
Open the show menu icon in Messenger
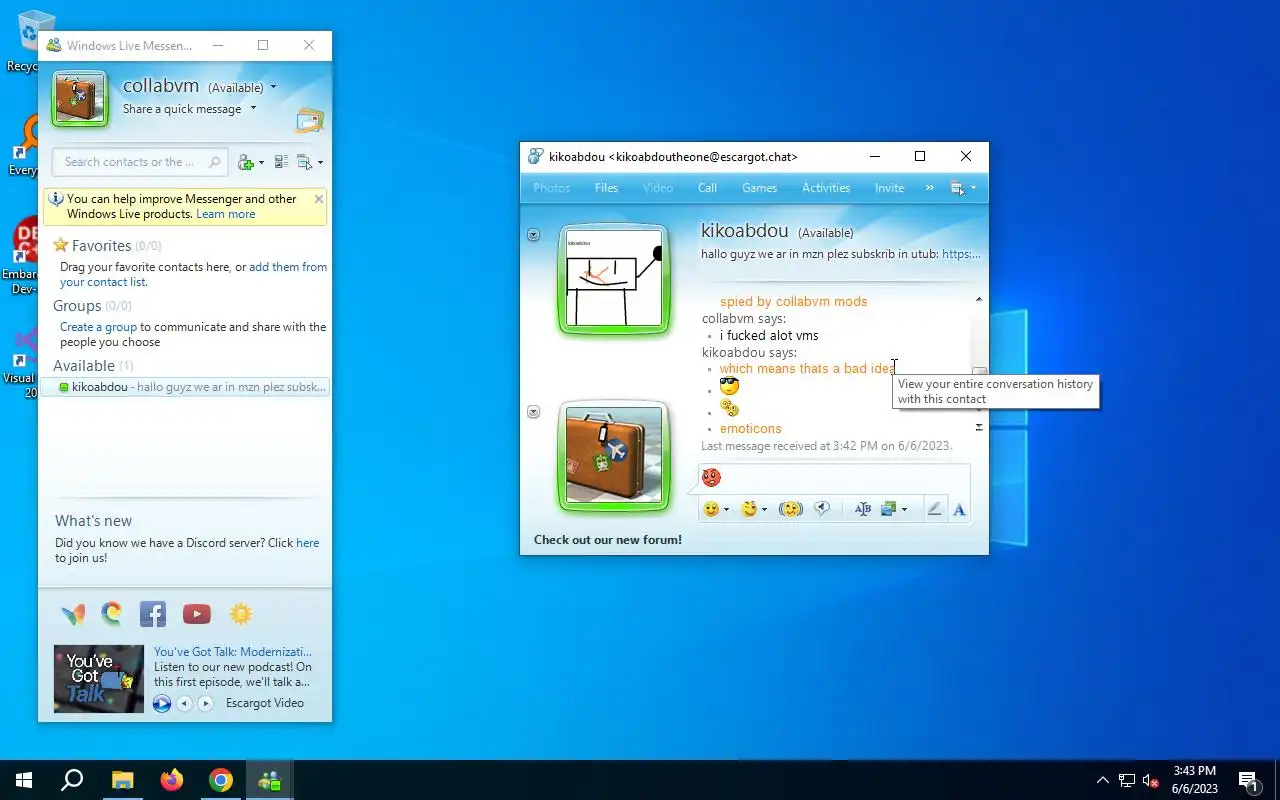(x=305, y=162)
